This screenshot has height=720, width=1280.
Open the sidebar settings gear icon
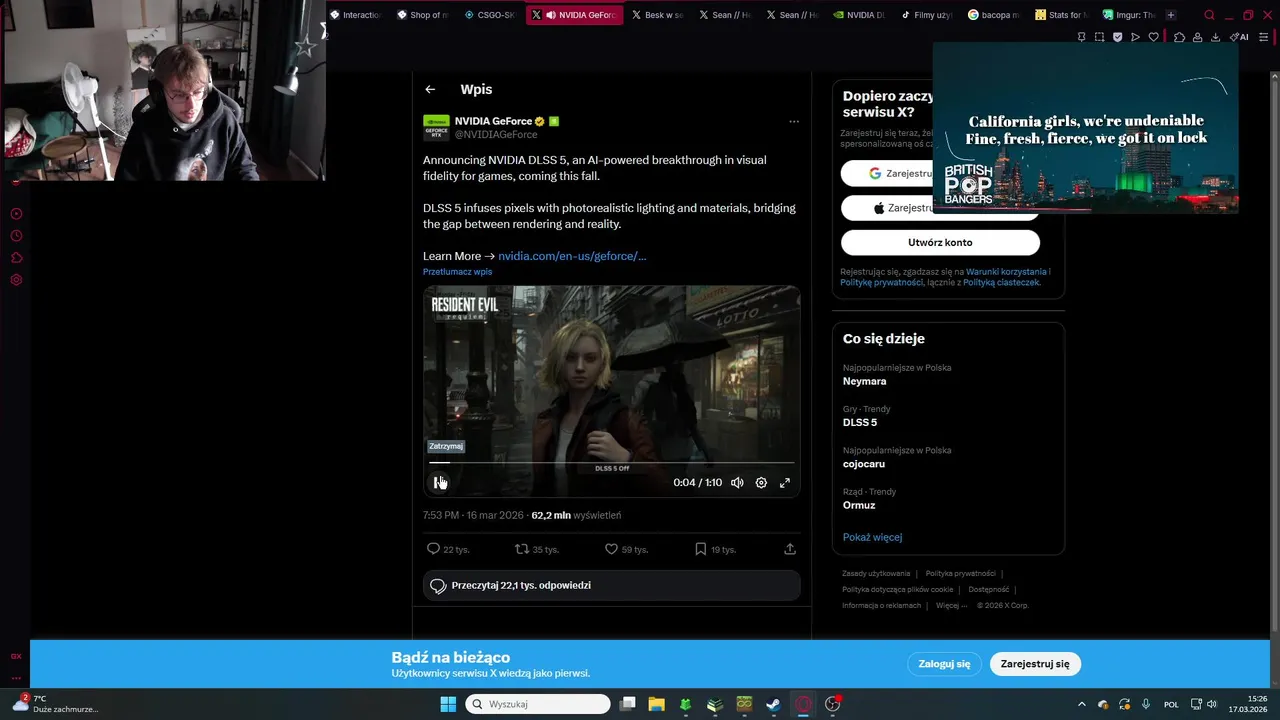(16, 280)
